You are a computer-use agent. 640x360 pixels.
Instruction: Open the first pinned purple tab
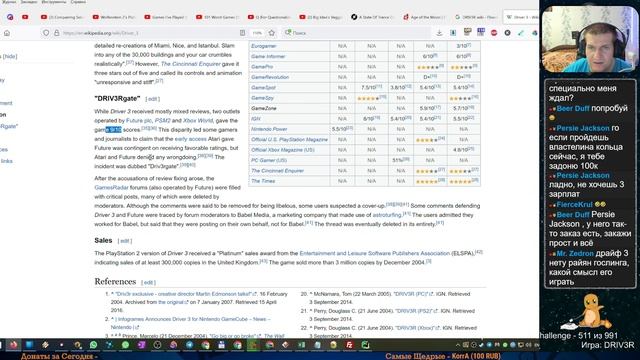[10, 17]
